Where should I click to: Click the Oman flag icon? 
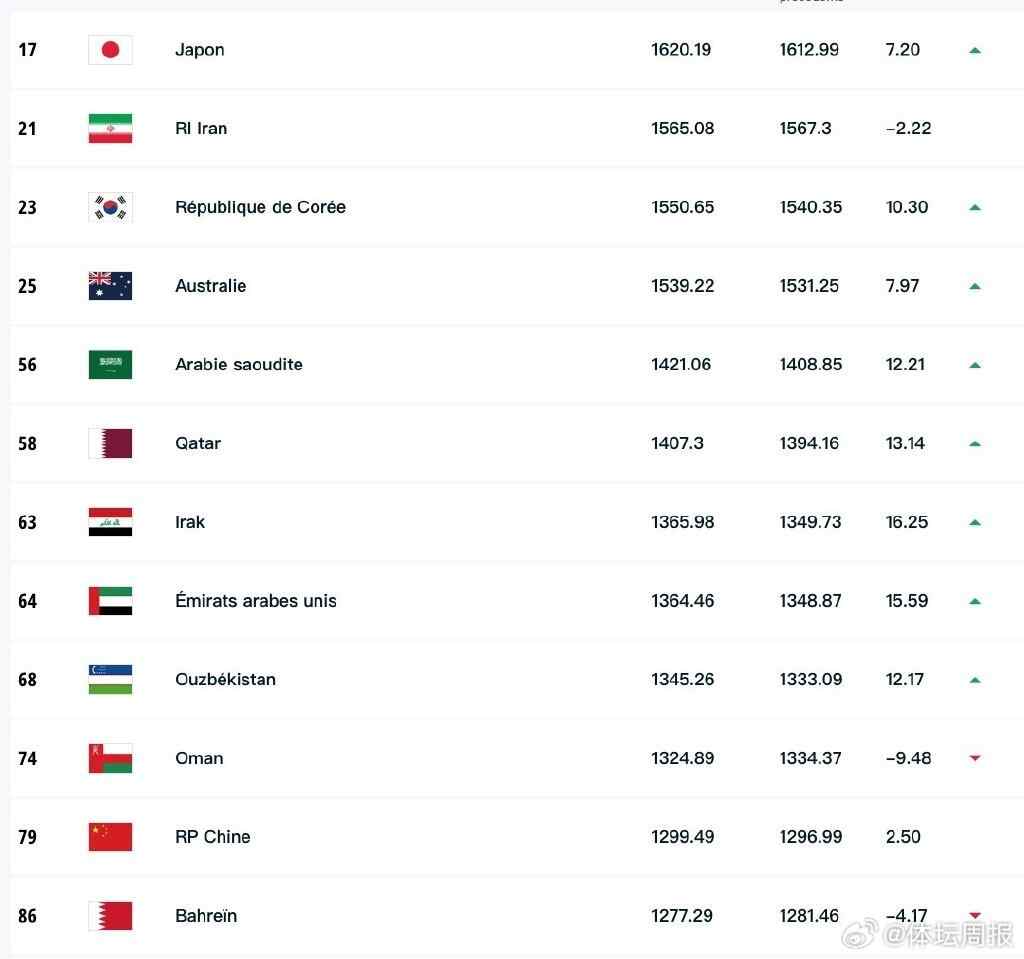110,758
